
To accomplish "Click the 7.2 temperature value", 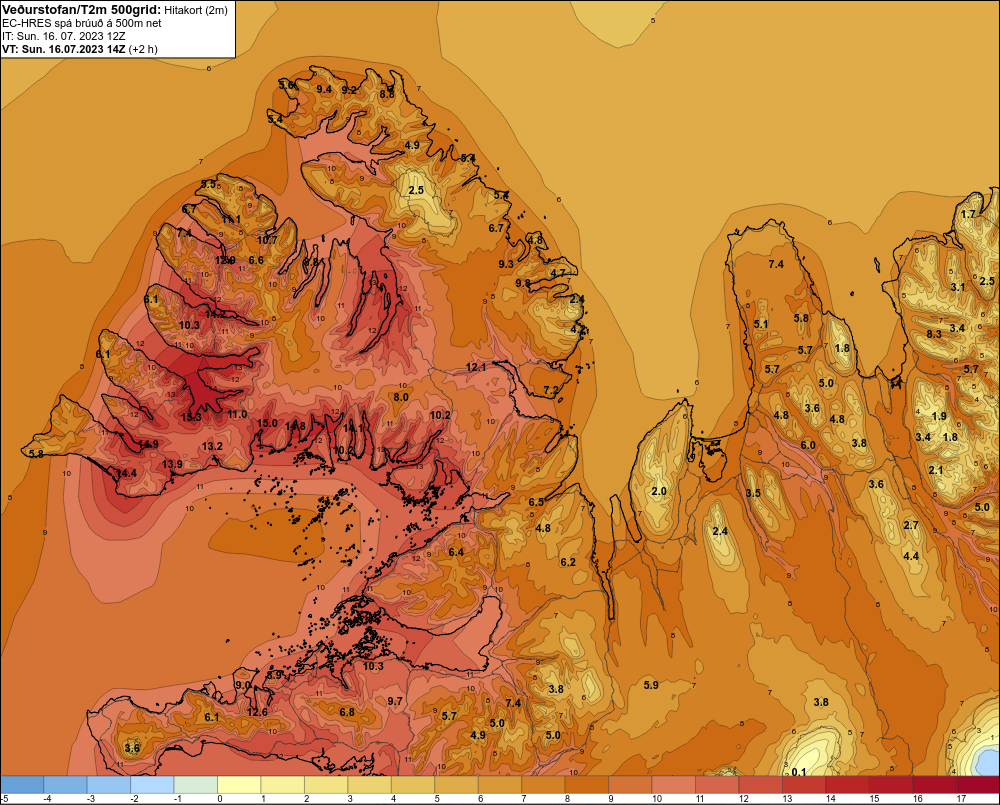I will [551, 390].
